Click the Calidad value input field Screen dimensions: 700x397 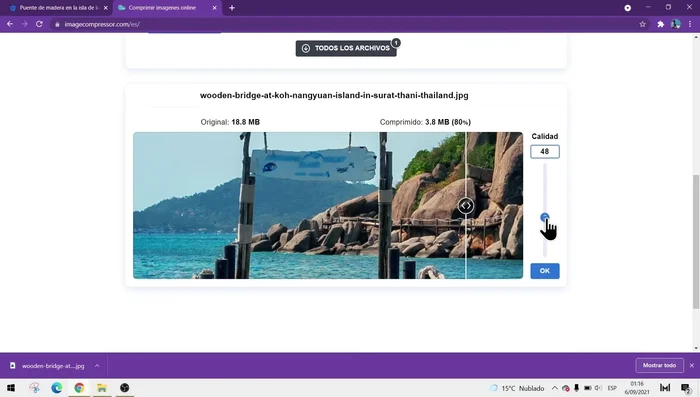pos(545,151)
